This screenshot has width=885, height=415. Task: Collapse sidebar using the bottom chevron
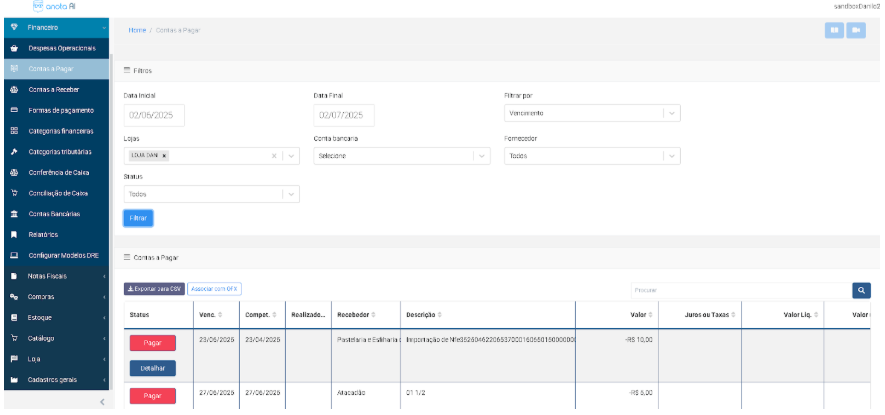point(102,401)
